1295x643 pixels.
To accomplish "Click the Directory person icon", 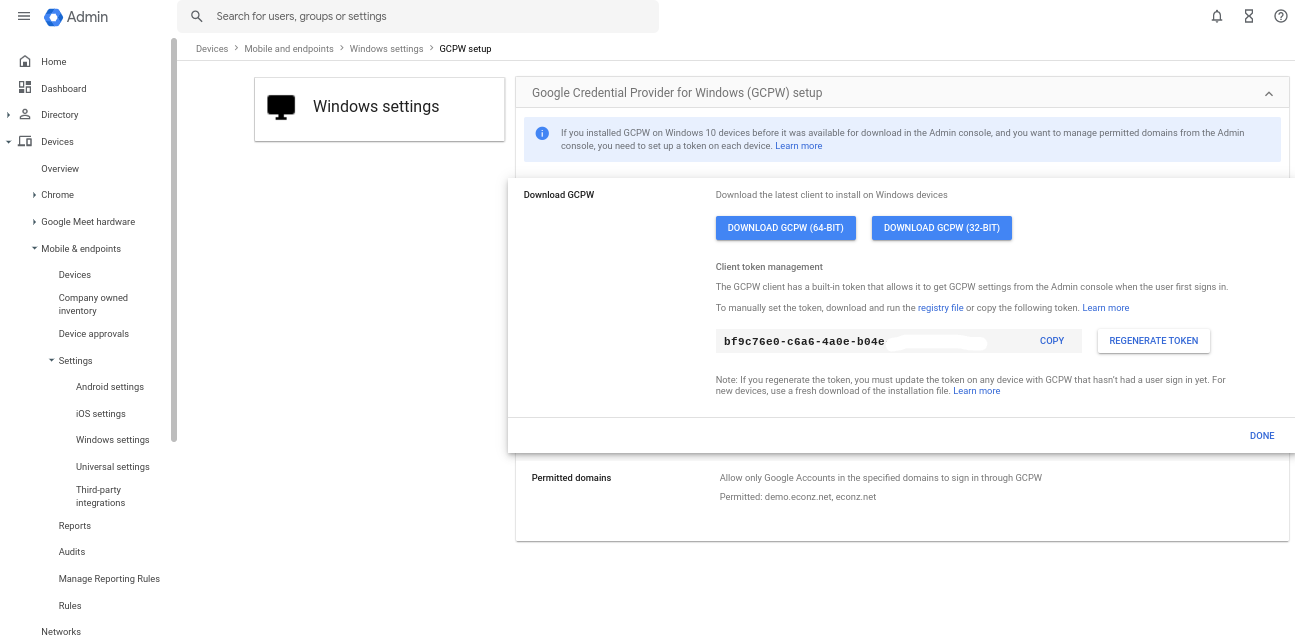I will (25, 115).
